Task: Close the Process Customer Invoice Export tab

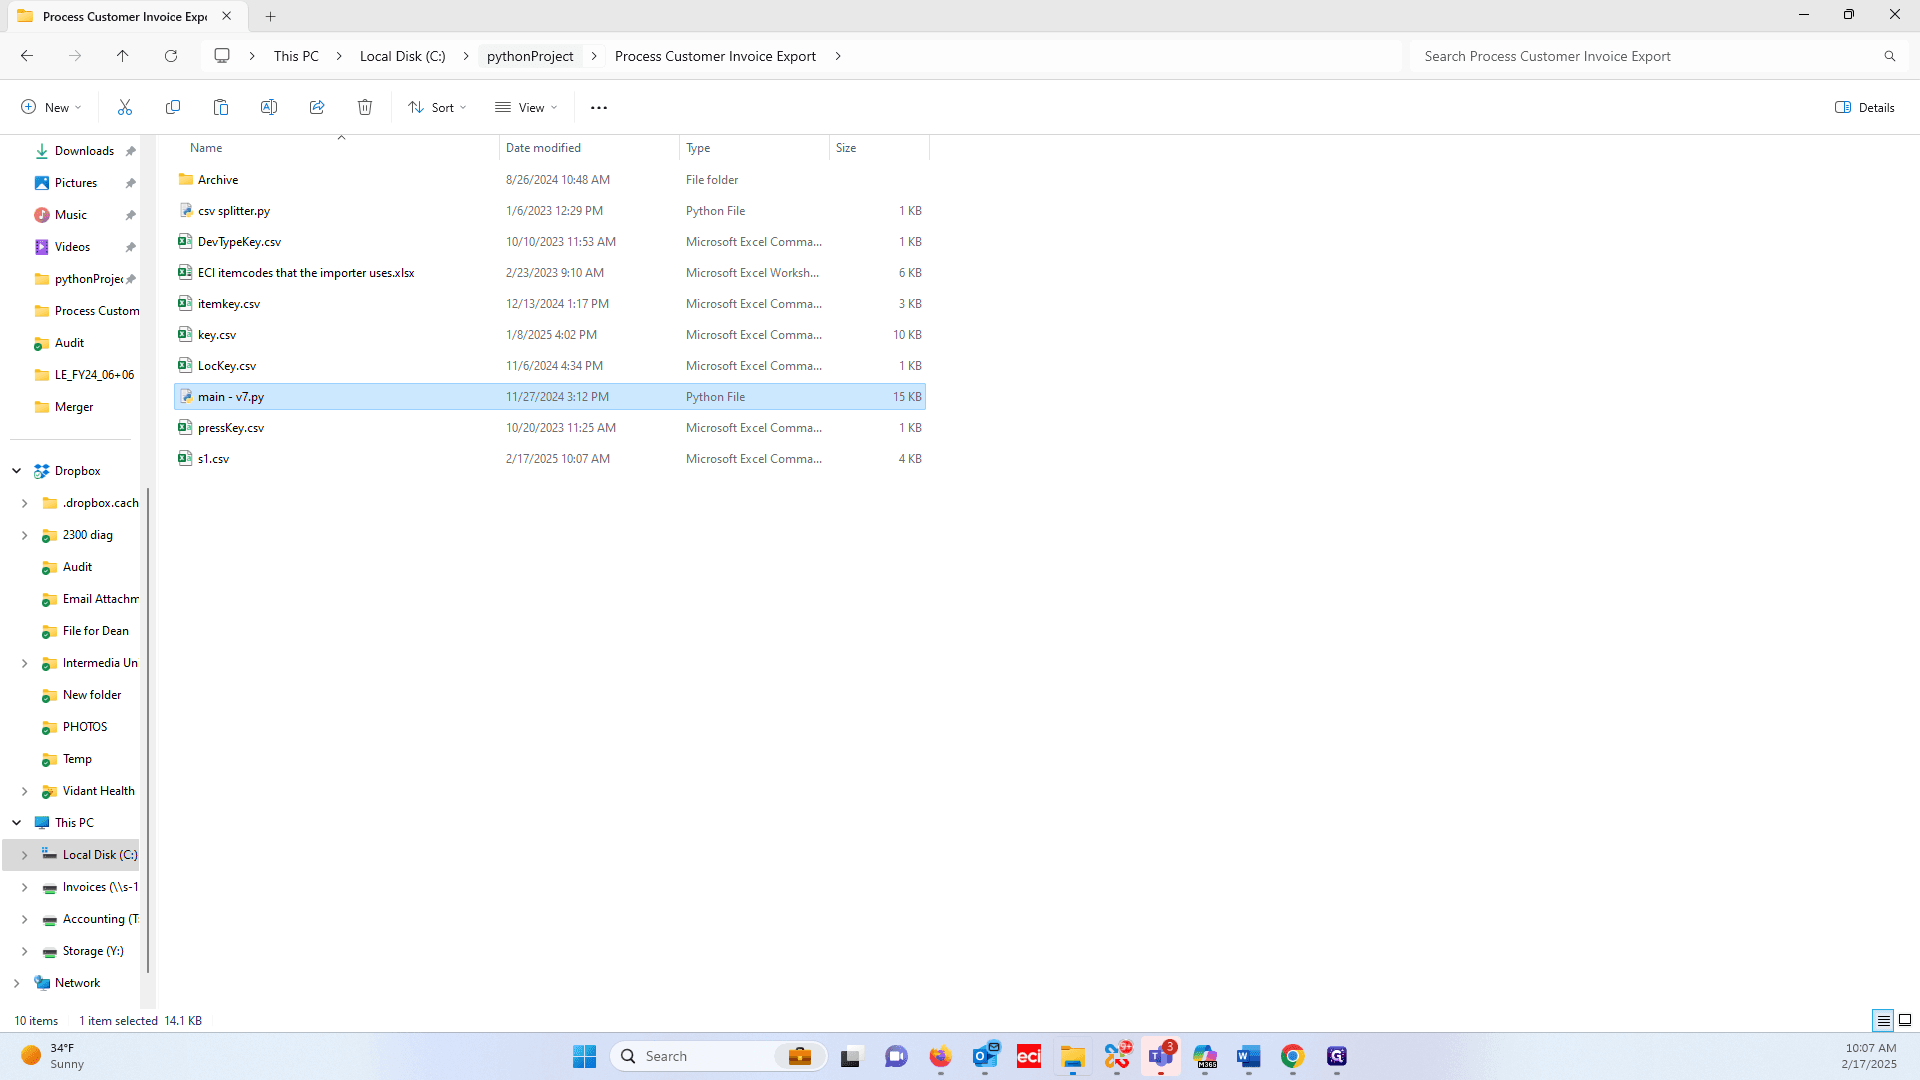Action: click(227, 16)
